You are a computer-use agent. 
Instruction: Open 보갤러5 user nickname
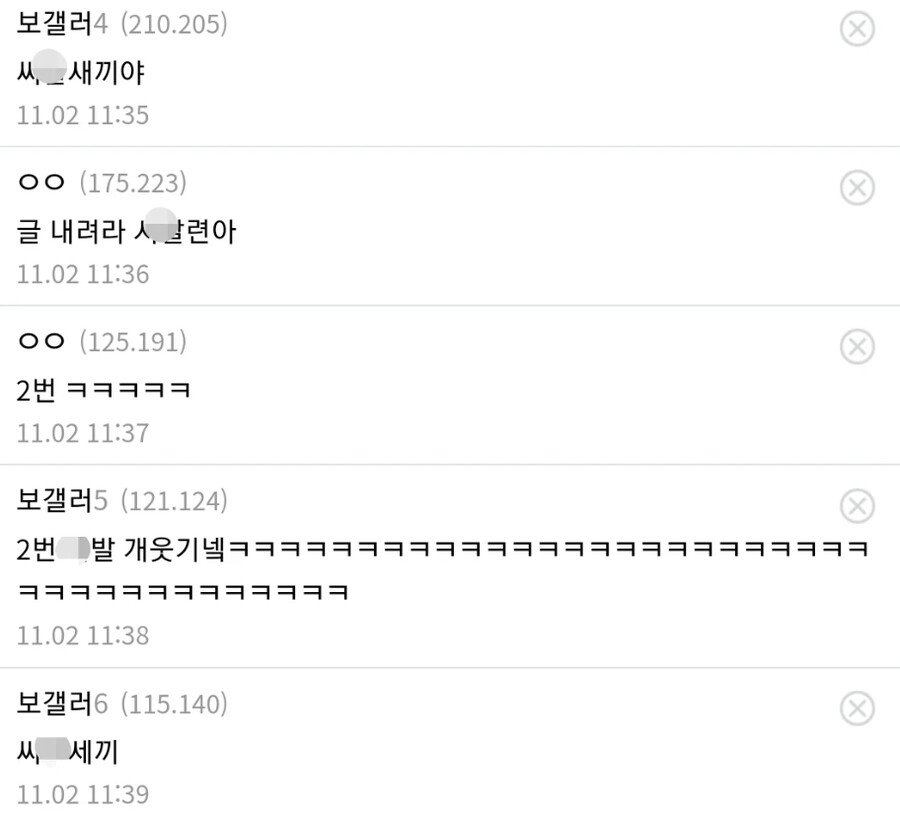click(x=62, y=501)
